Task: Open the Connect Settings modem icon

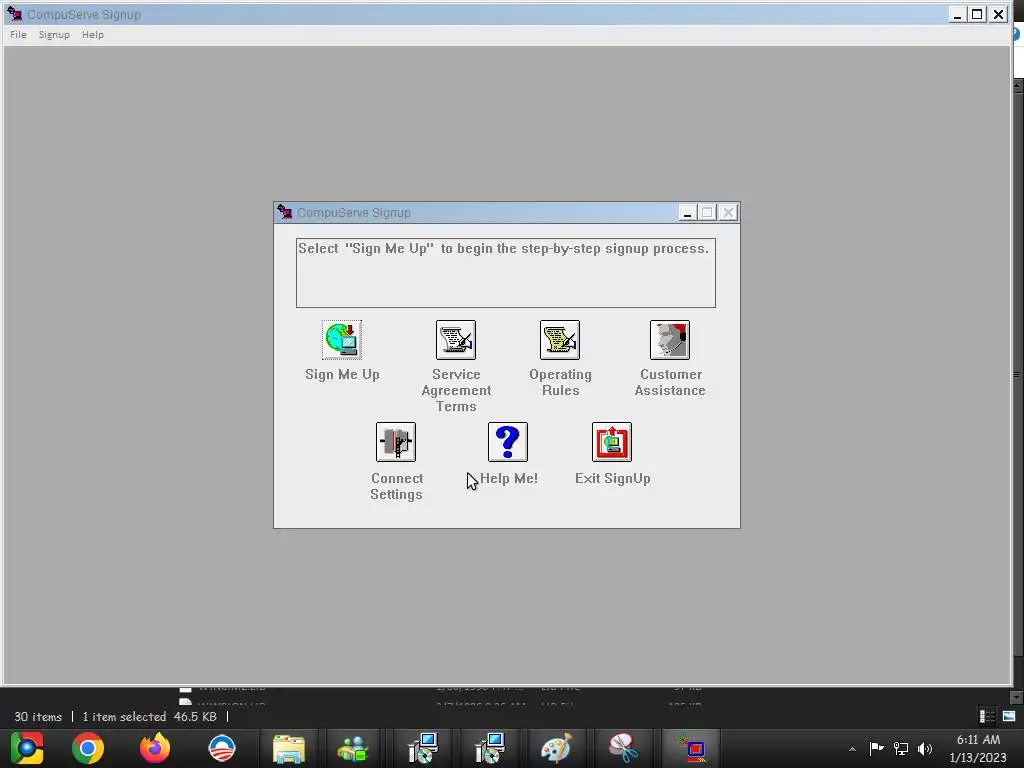Action: (x=396, y=442)
